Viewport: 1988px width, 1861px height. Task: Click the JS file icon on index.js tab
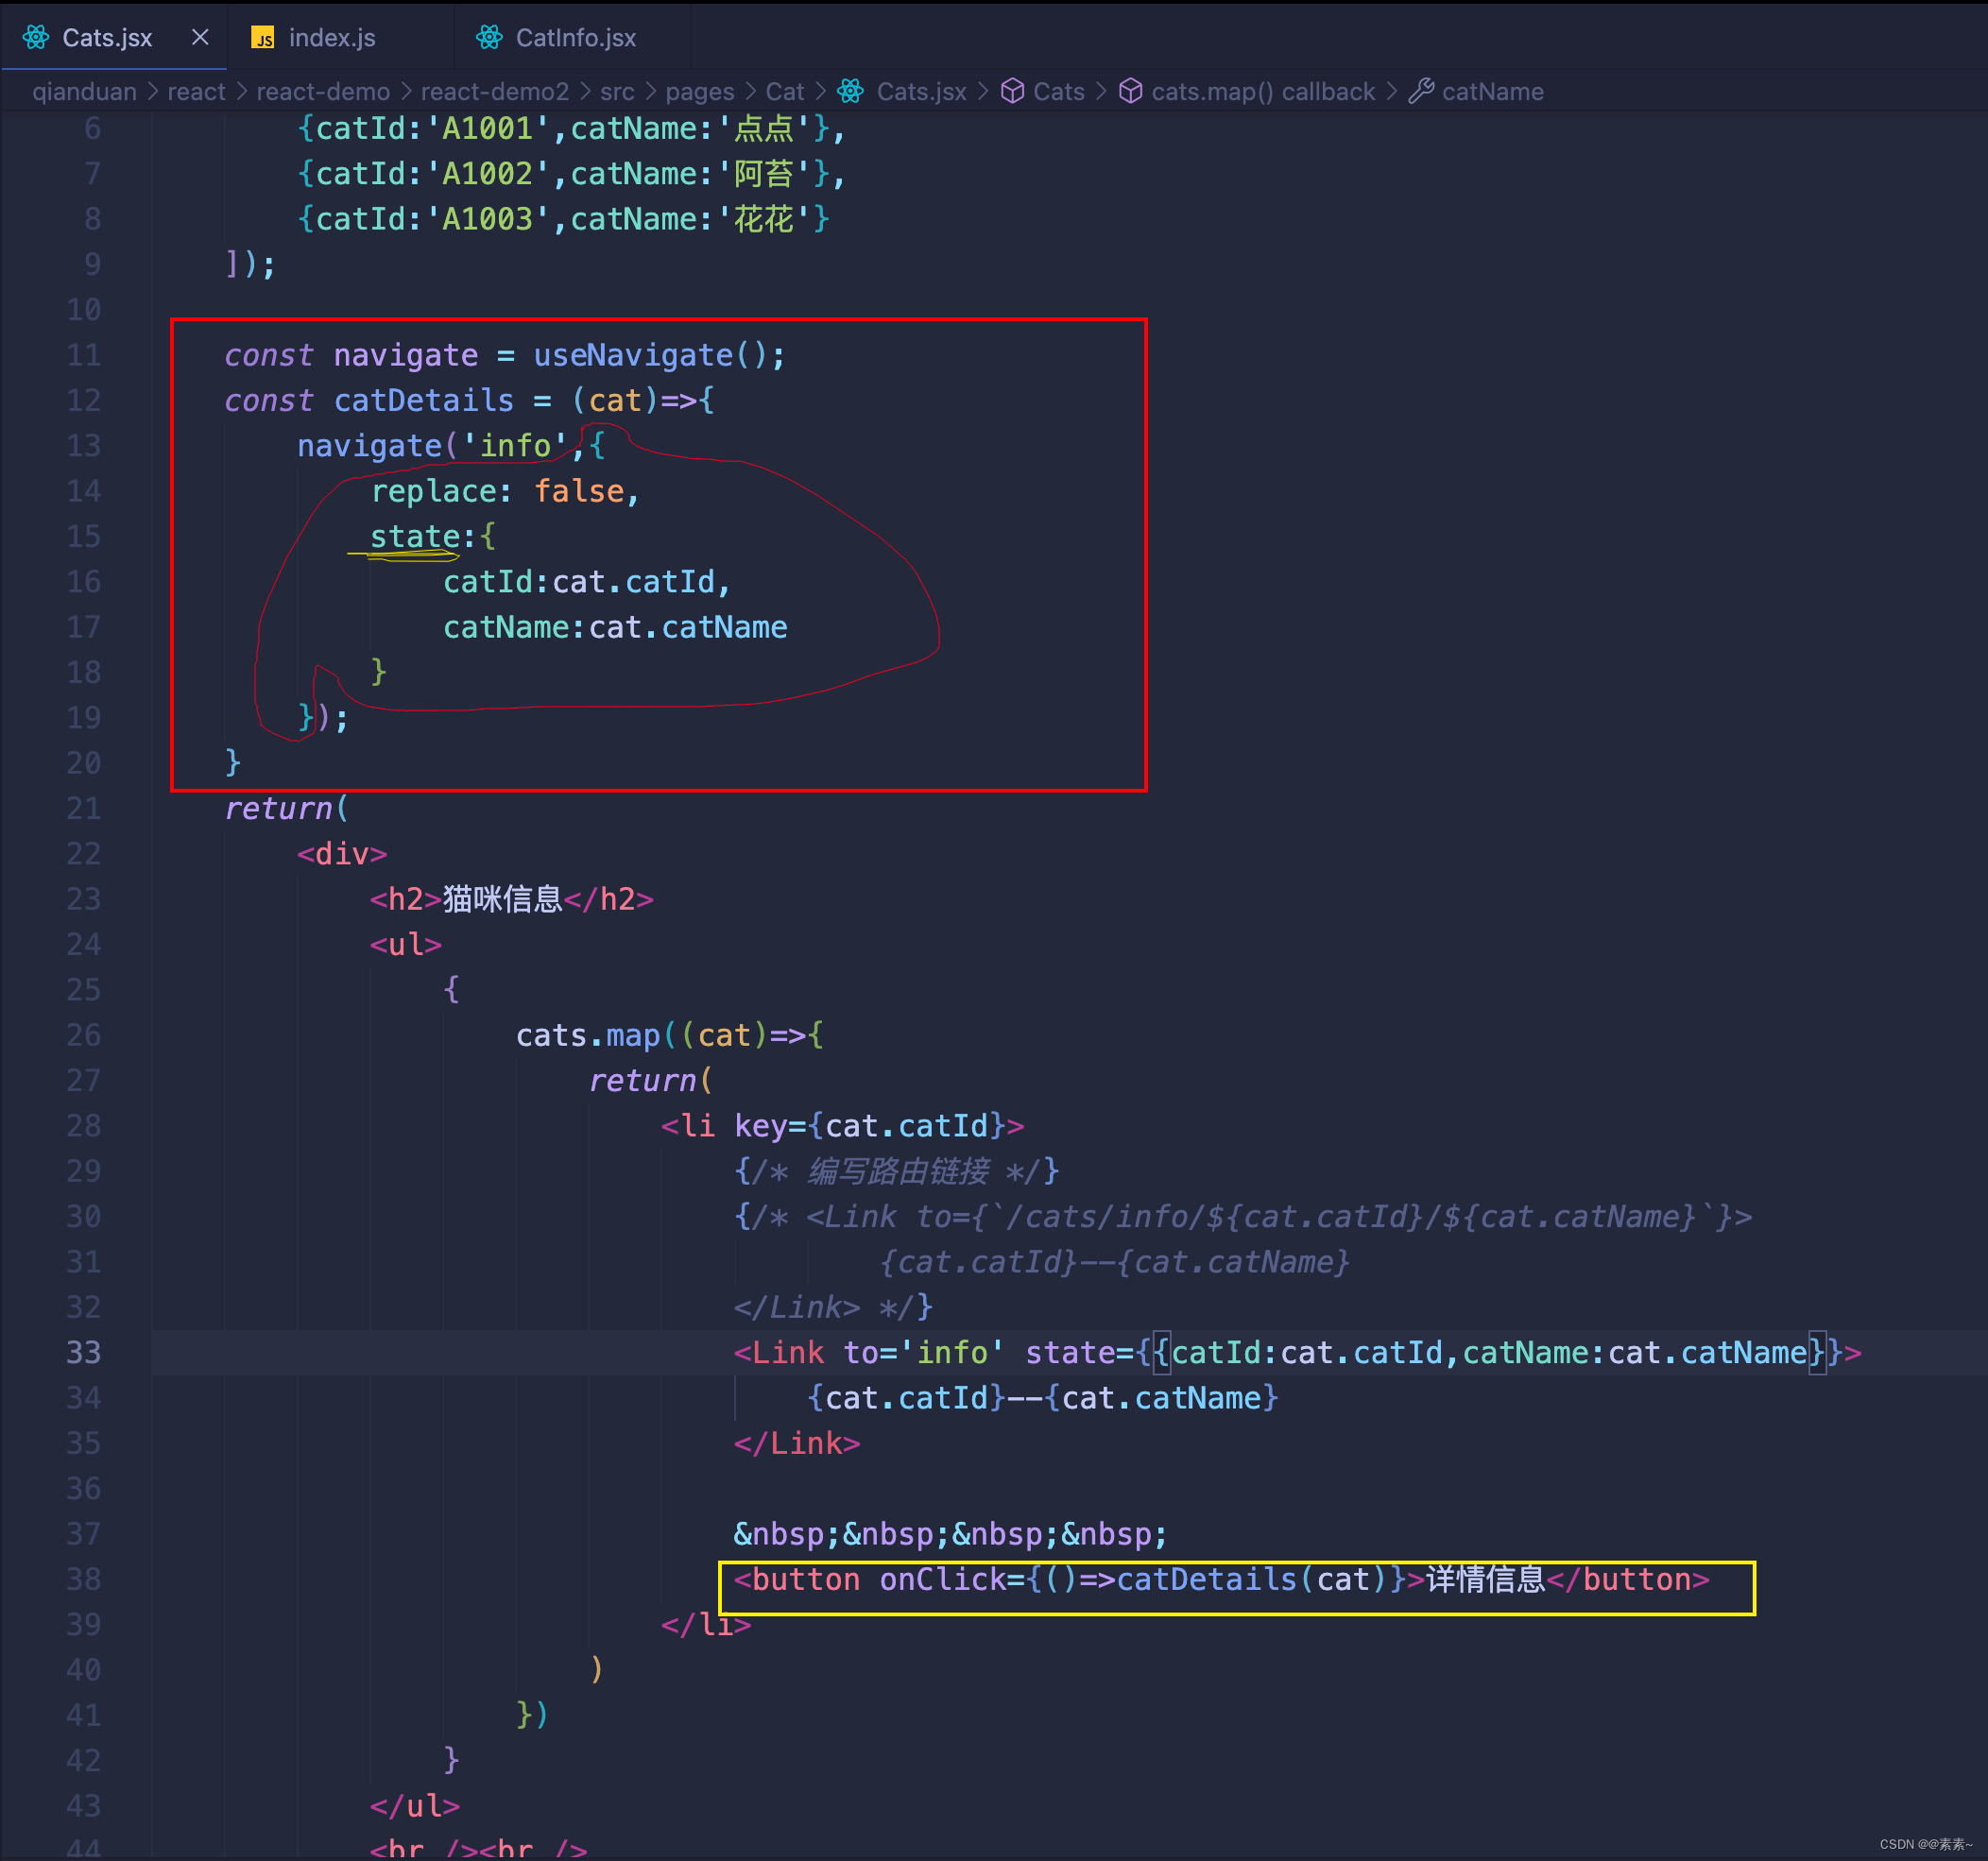pos(262,38)
